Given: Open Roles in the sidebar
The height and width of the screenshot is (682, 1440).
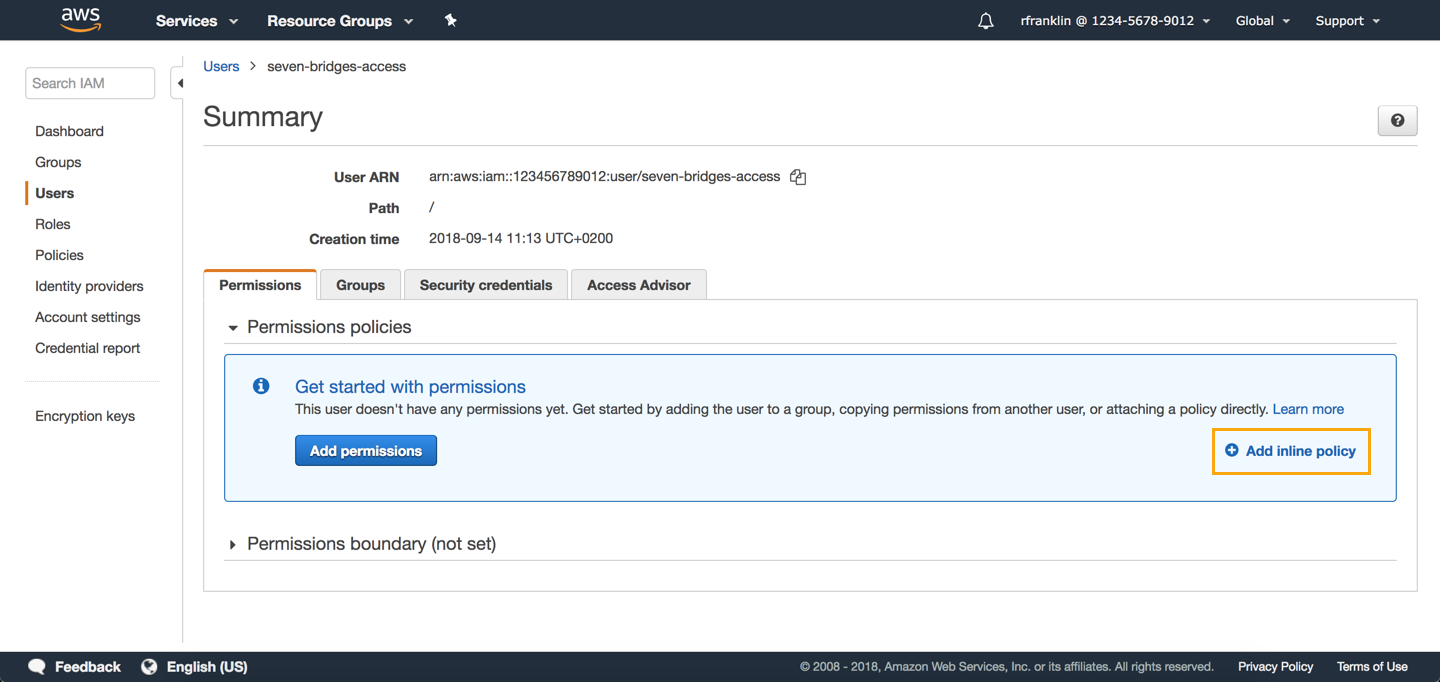Looking at the screenshot, I should [x=53, y=224].
